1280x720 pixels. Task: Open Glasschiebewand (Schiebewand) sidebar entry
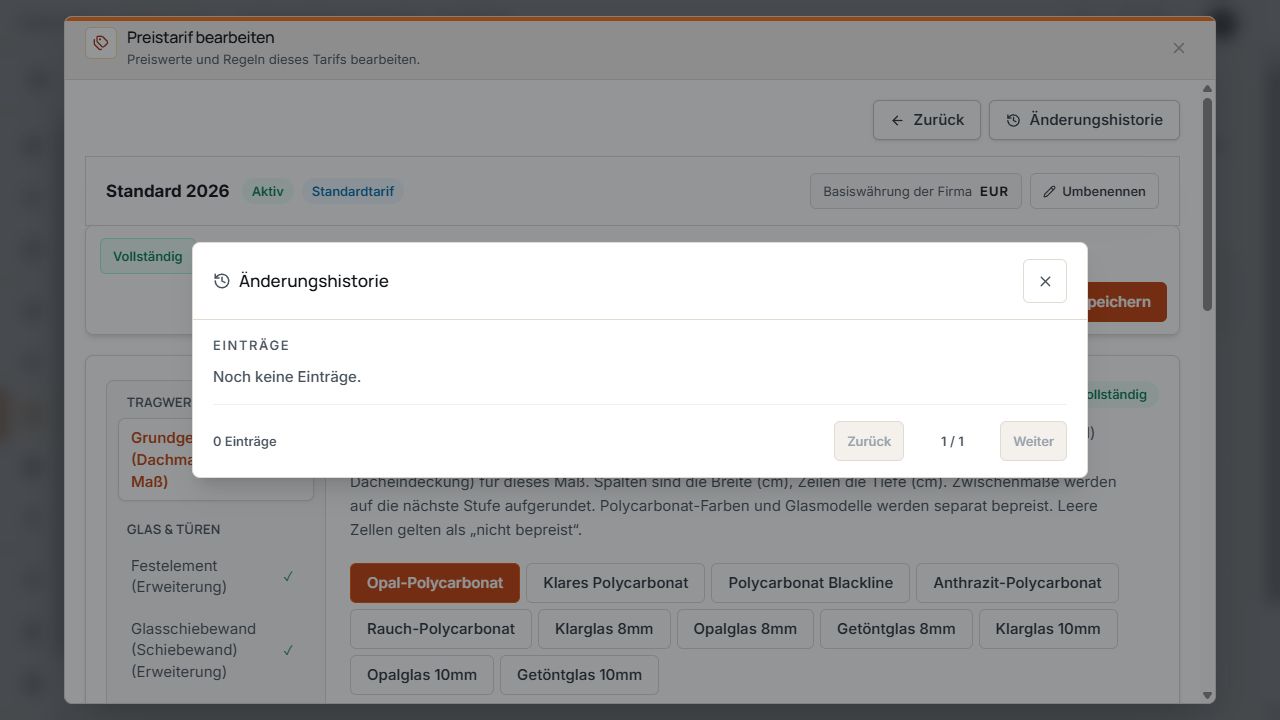215,650
